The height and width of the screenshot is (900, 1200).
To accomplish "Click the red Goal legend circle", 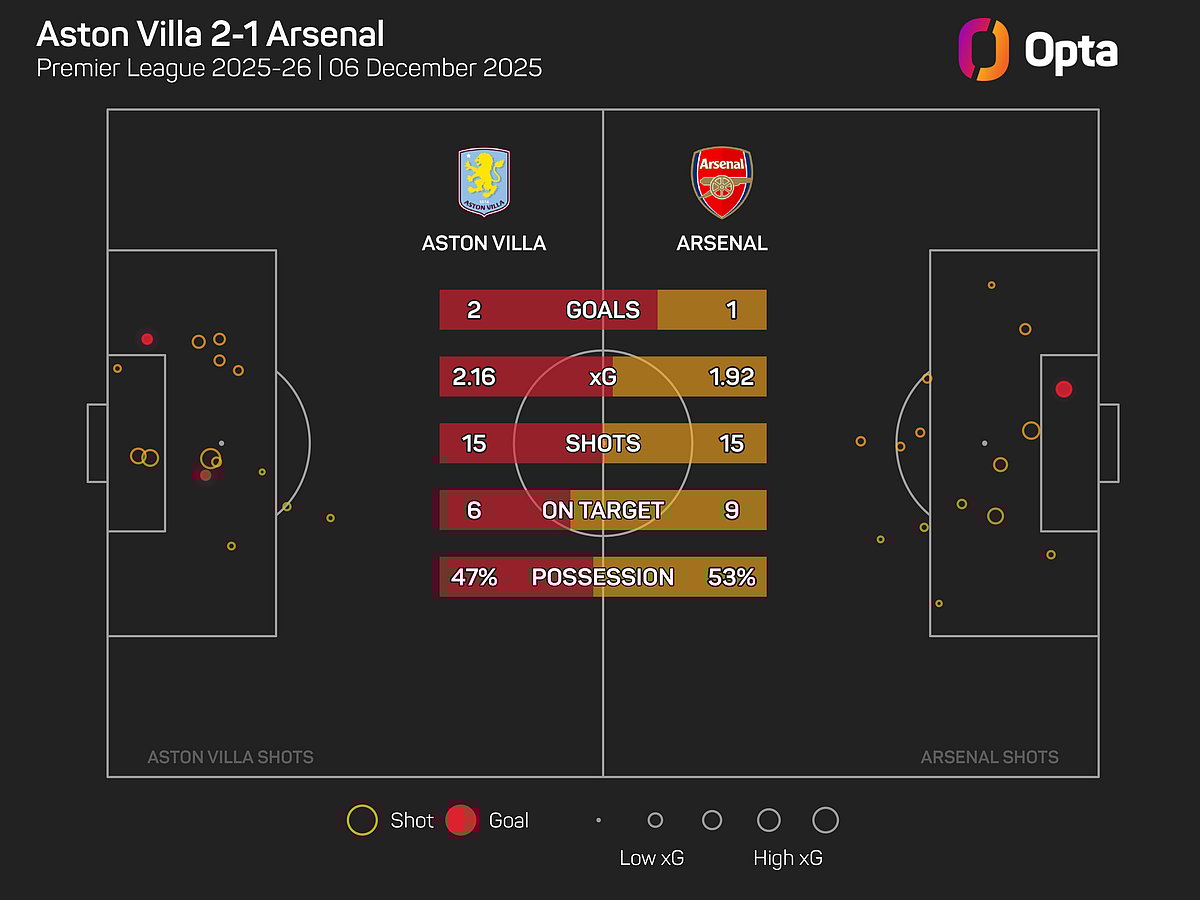I will (460, 820).
